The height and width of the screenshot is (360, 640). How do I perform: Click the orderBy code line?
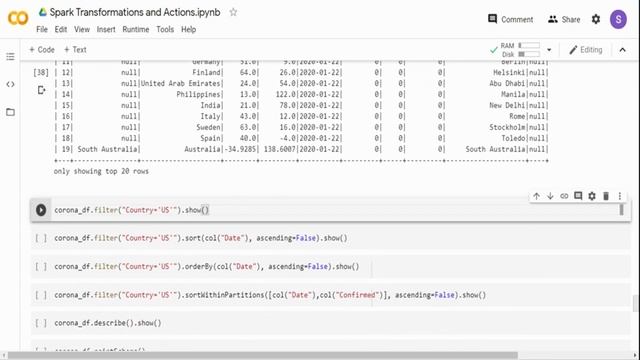click(207, 267)
